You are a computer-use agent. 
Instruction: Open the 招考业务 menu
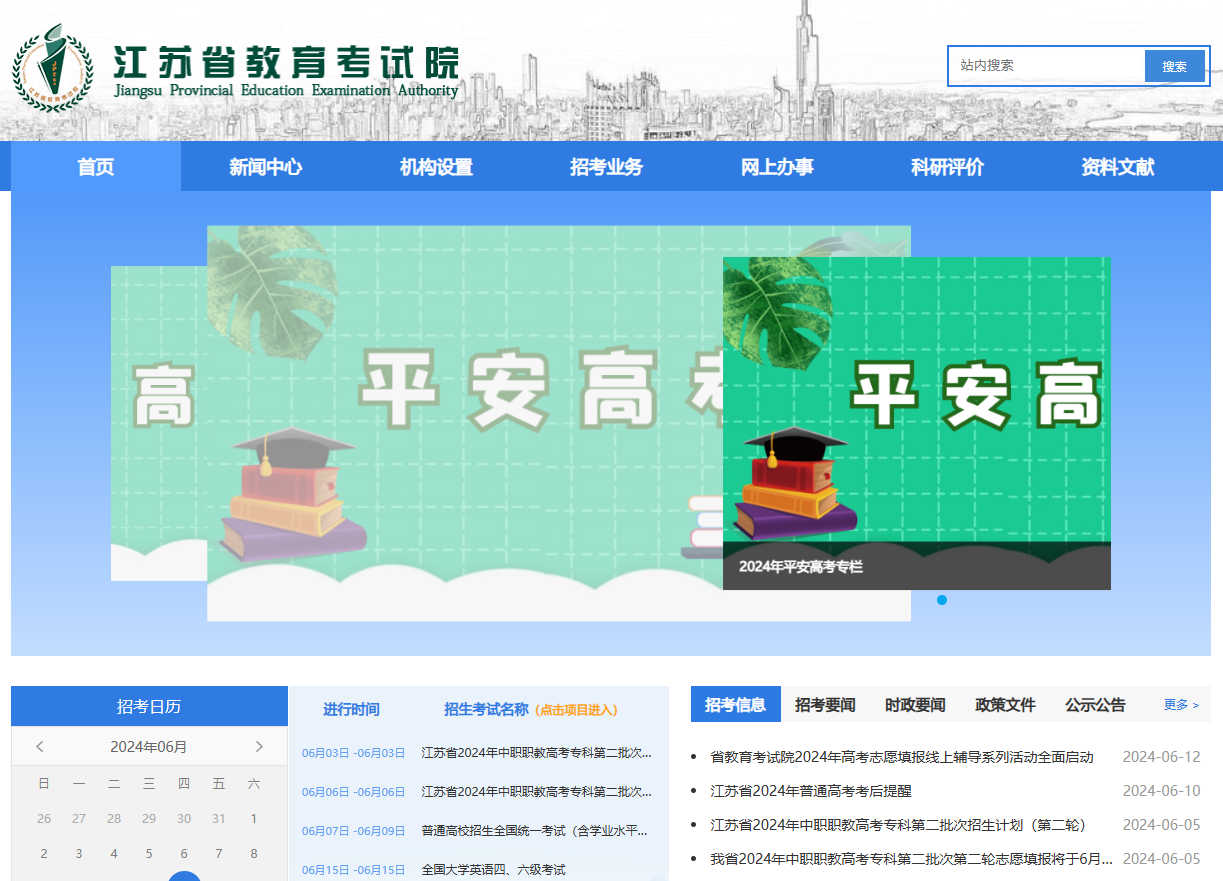click(607, 167)
